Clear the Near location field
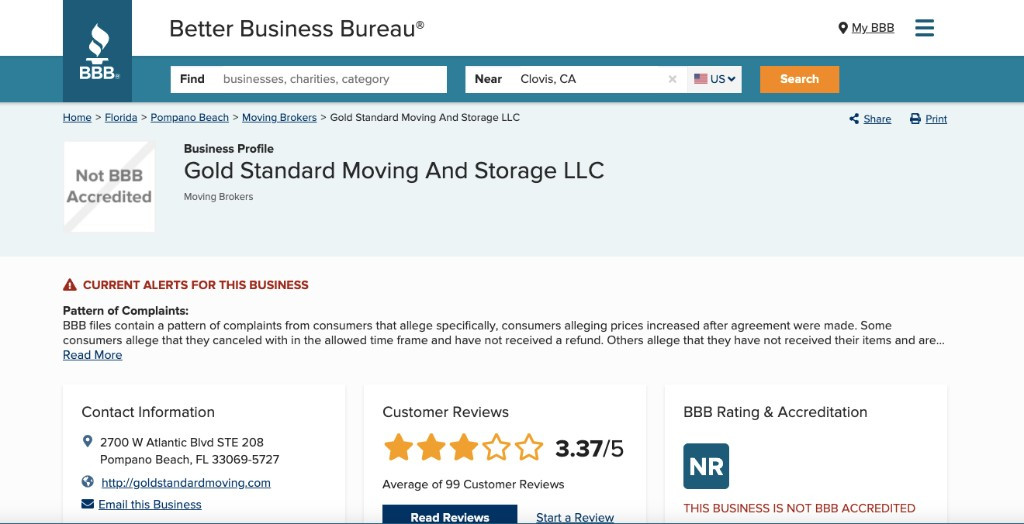Image resolution: width=1024 pixels, height=524 pixels. click(672, 79)
